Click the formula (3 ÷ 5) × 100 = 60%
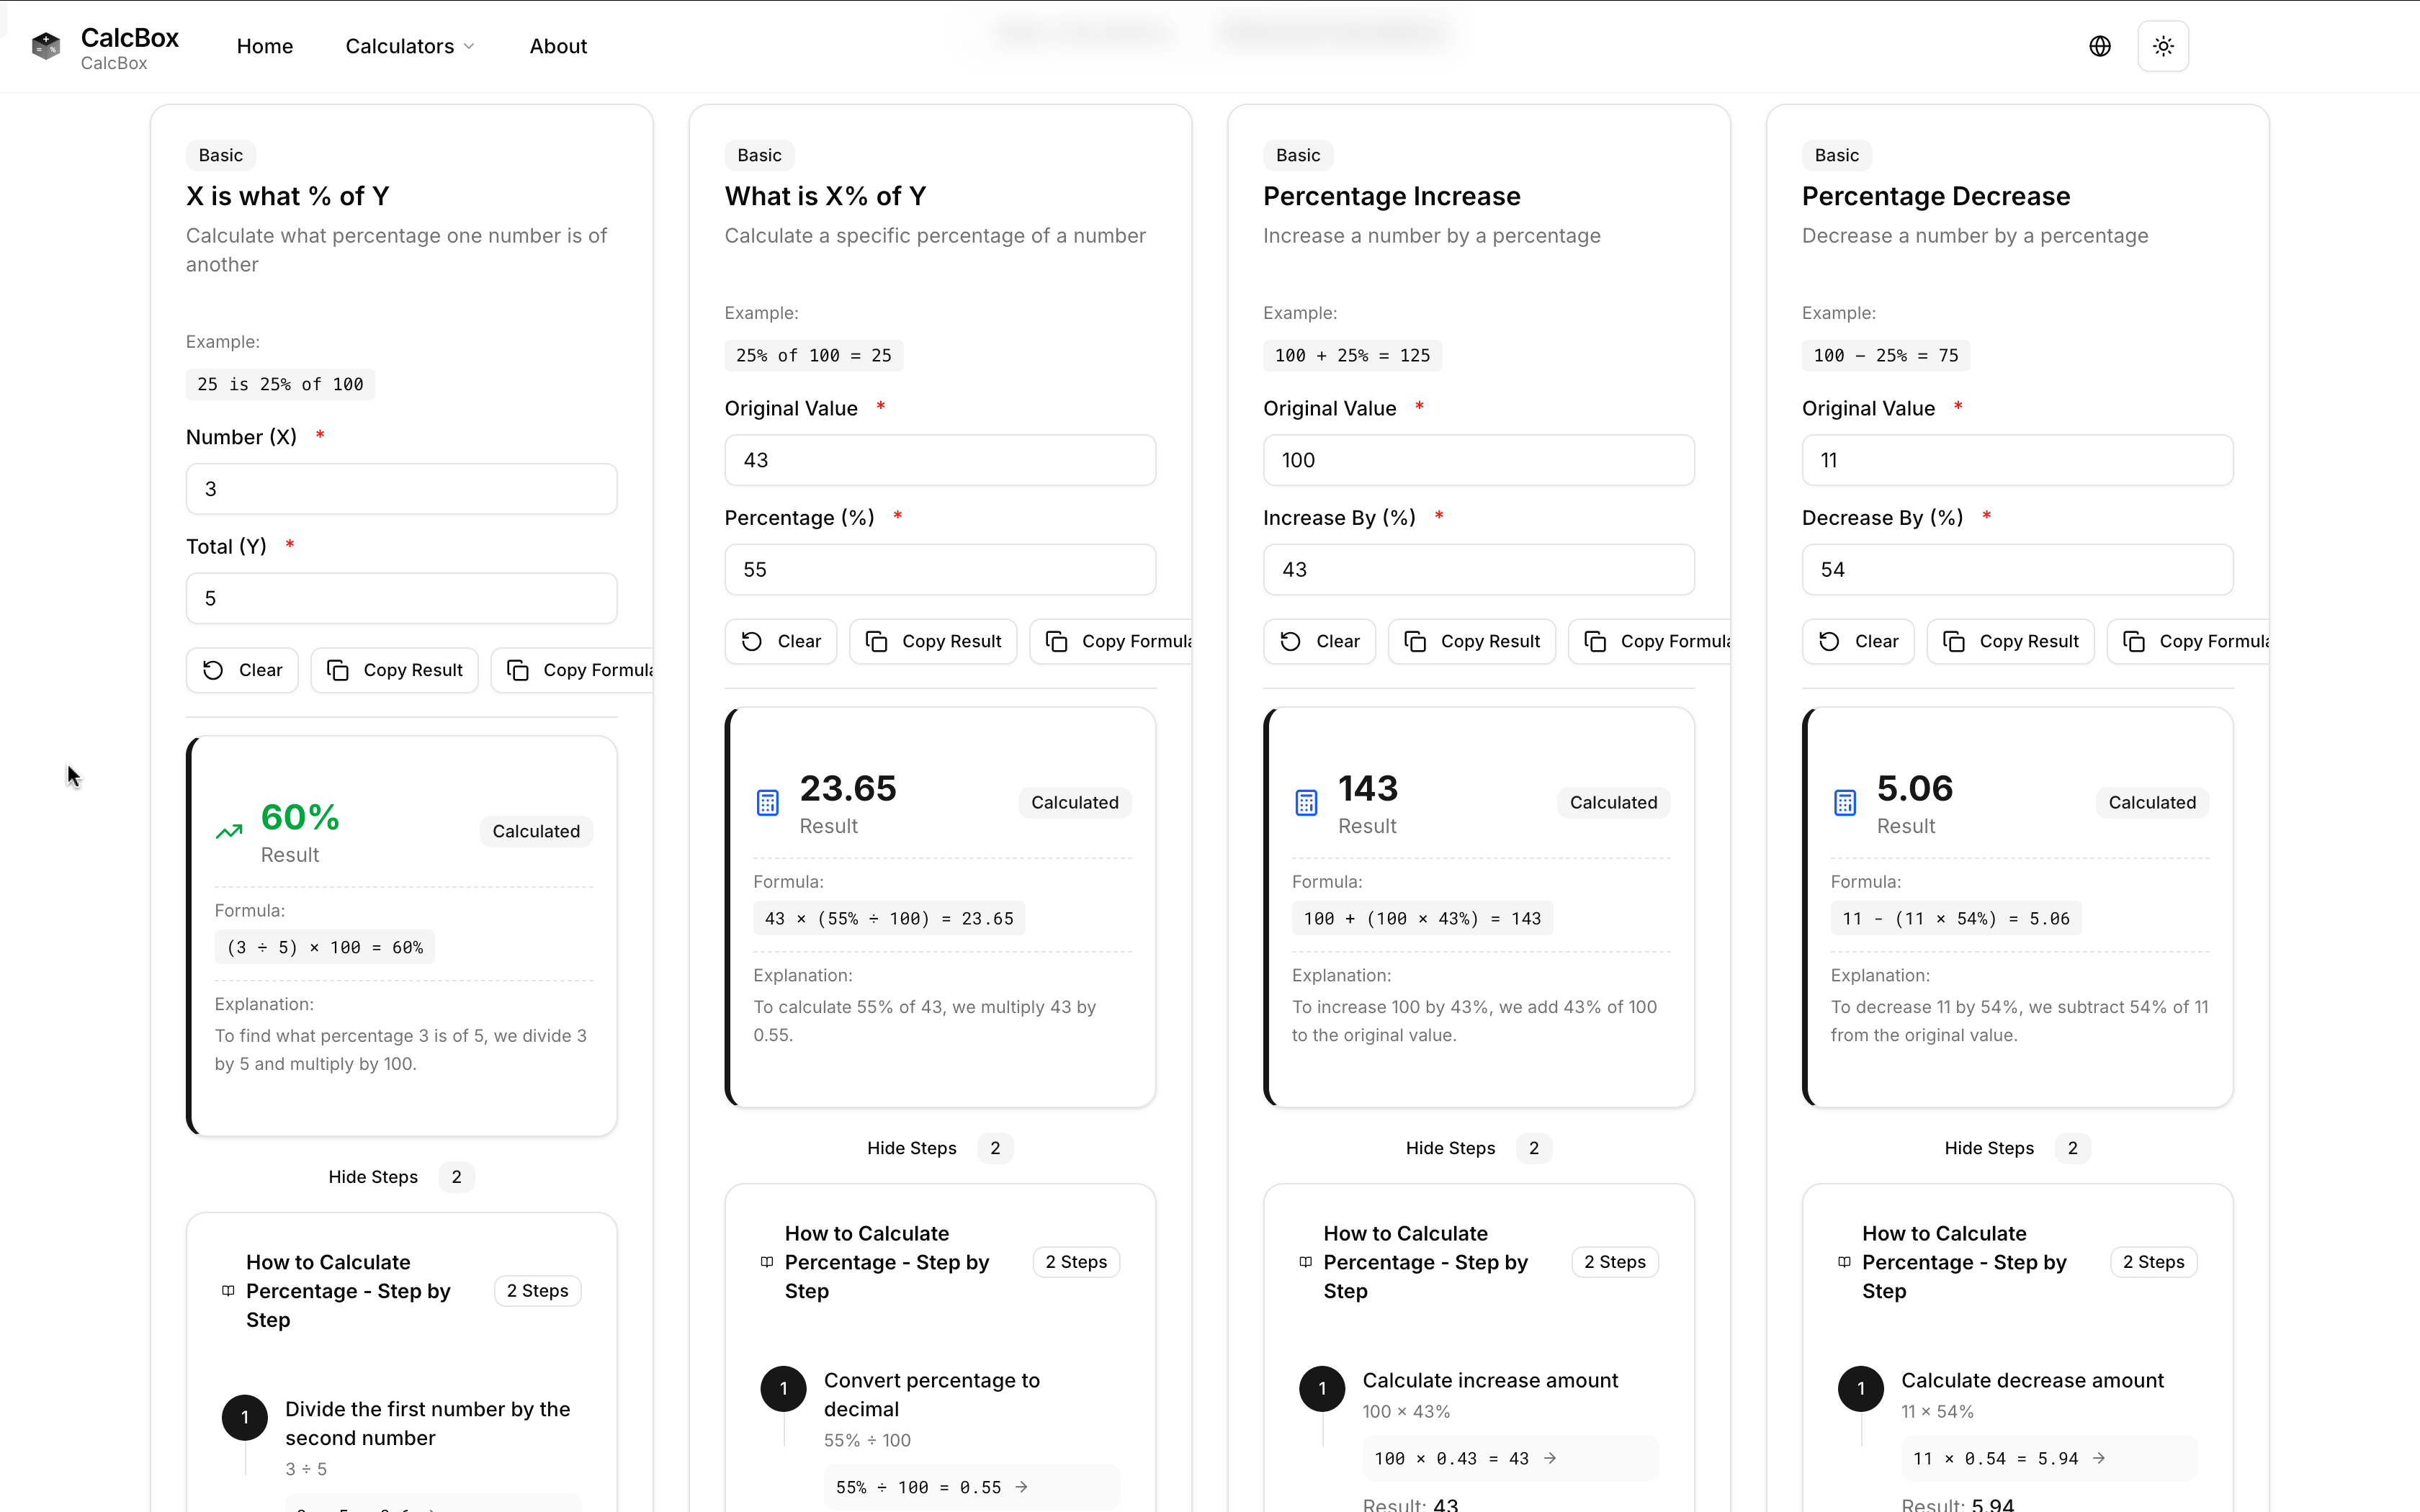 pyautogui.click(x=325, y=947)
